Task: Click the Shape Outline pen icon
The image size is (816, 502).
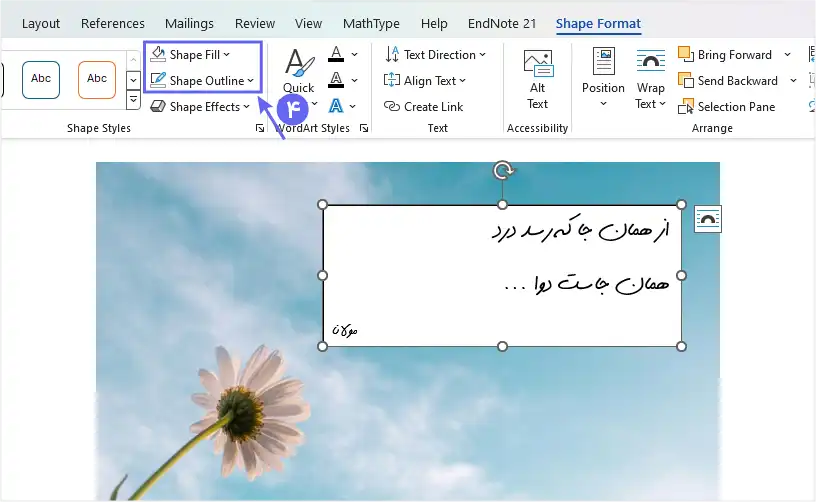Action: coord(158,80)
